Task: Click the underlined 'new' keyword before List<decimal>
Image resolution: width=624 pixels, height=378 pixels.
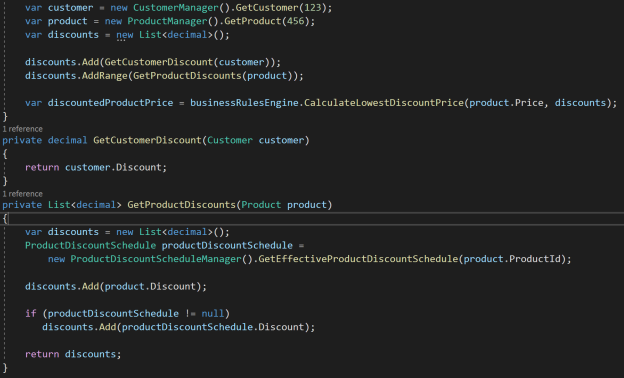Action: point(125,35)
